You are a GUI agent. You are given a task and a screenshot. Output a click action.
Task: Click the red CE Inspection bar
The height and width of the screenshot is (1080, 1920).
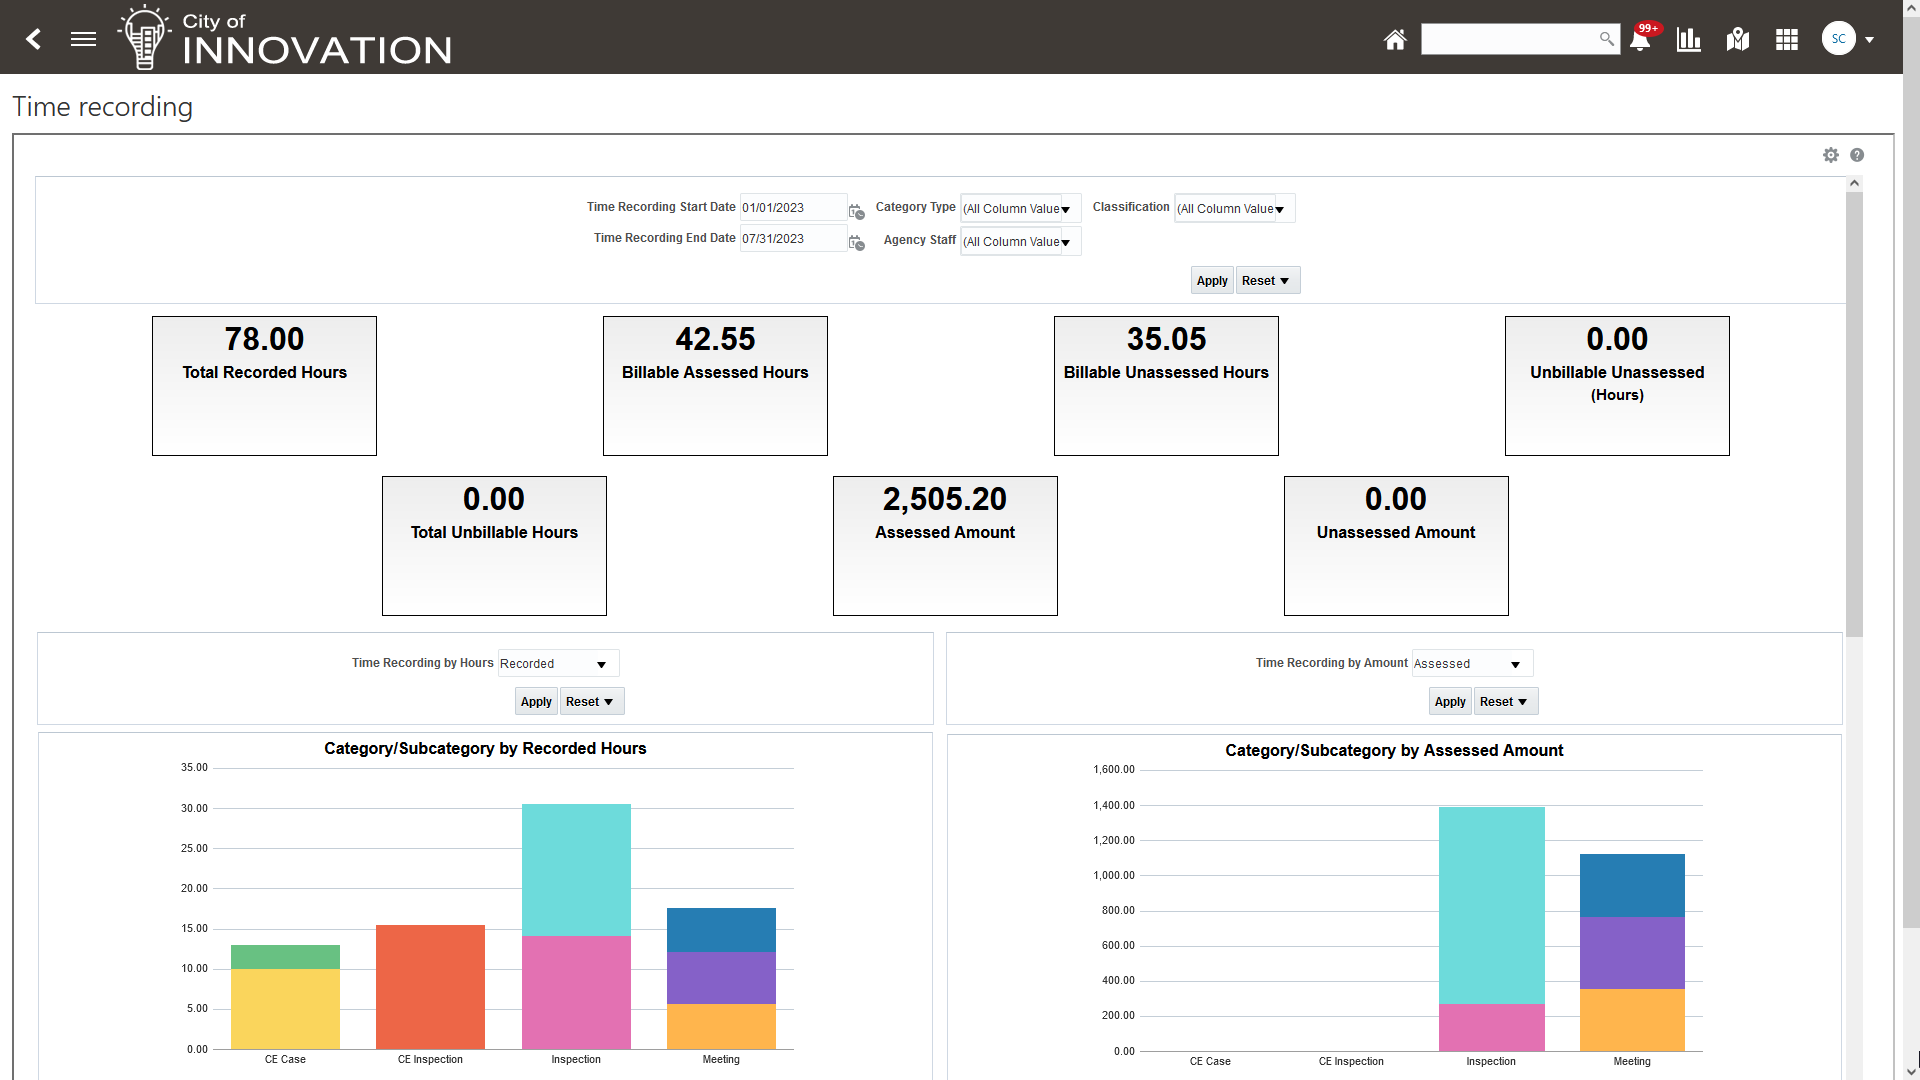point(430,985)
